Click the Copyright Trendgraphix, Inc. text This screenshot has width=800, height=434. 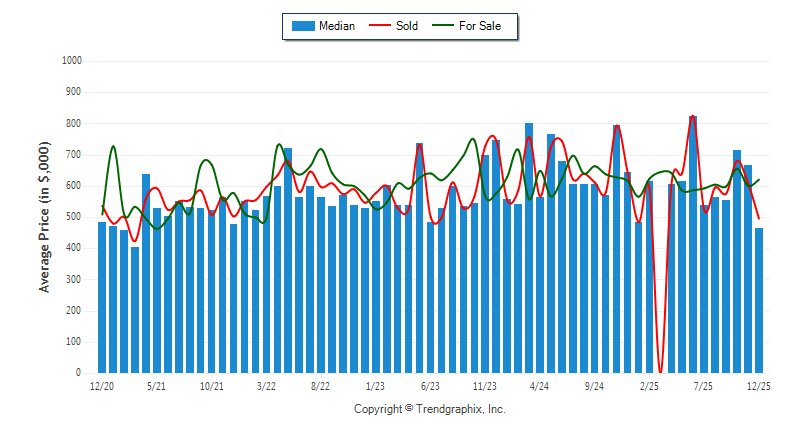click(x=430, y=409)
